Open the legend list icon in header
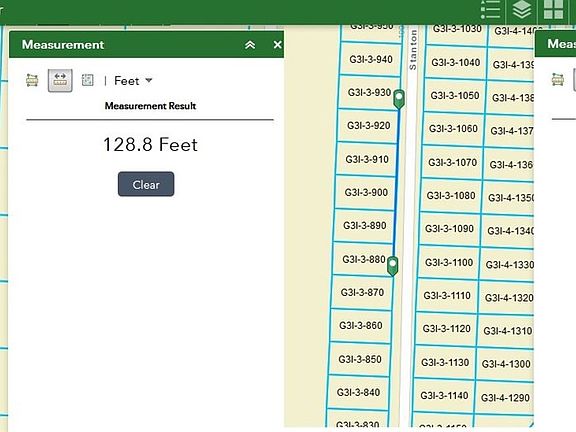 [x=491, y=10]
